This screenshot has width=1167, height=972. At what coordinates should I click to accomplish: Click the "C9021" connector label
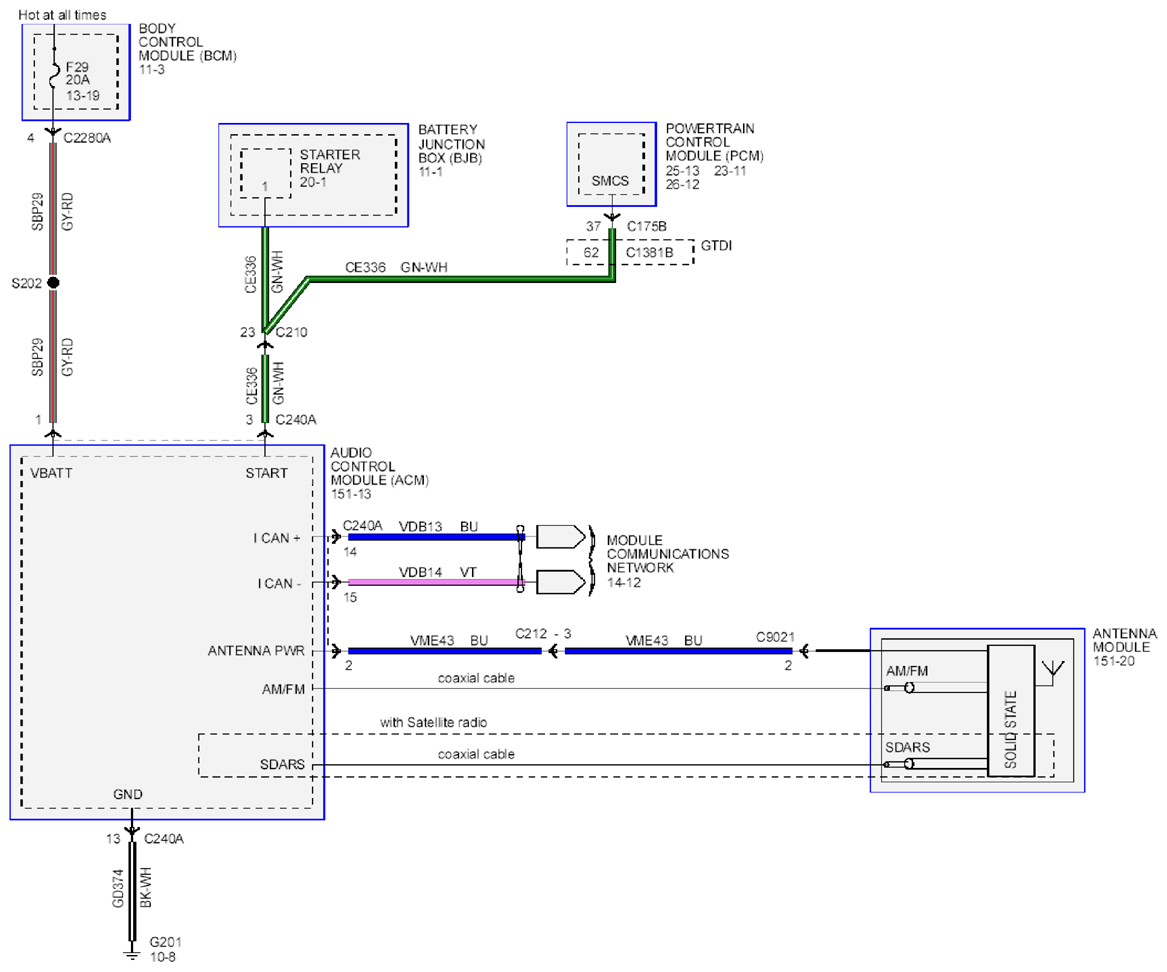[776, 637]
